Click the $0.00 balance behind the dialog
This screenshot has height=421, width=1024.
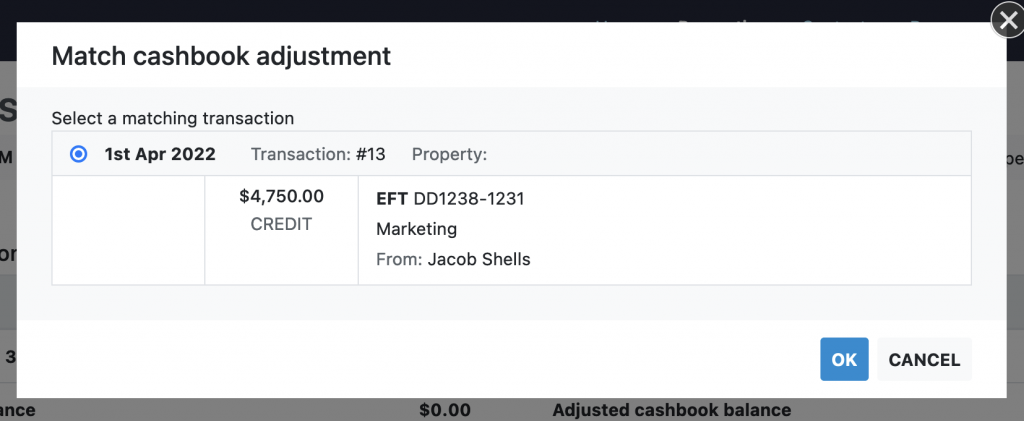point(445,410)
